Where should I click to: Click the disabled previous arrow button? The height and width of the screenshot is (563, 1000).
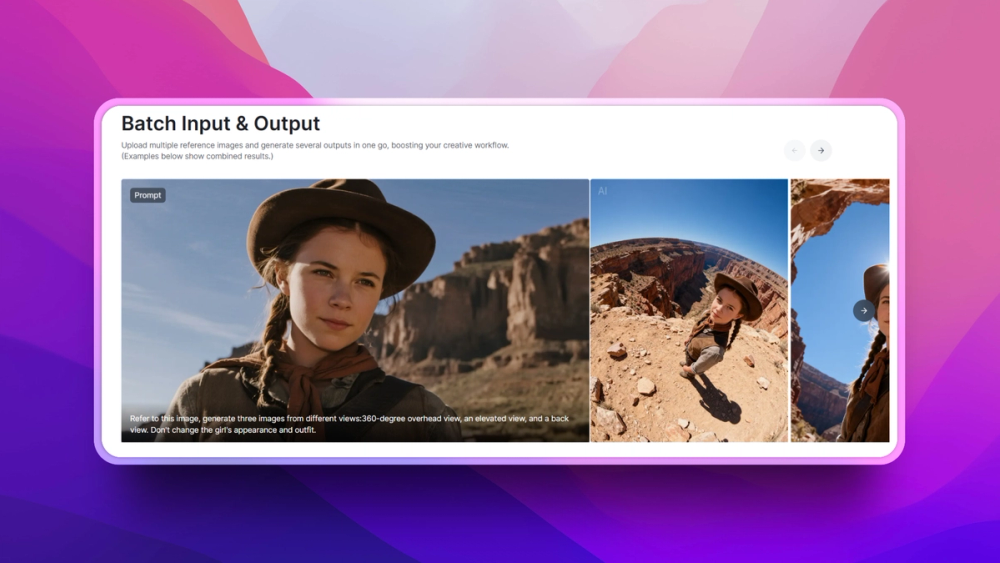point(794,150)
